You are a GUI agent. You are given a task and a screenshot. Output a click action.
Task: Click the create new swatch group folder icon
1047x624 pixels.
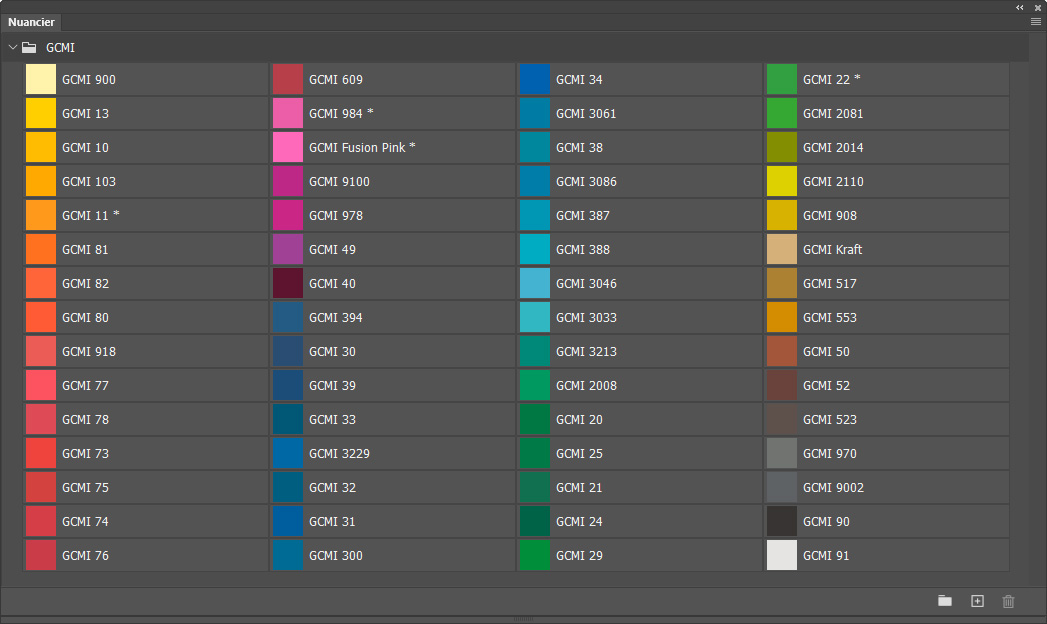coord(945,601)
